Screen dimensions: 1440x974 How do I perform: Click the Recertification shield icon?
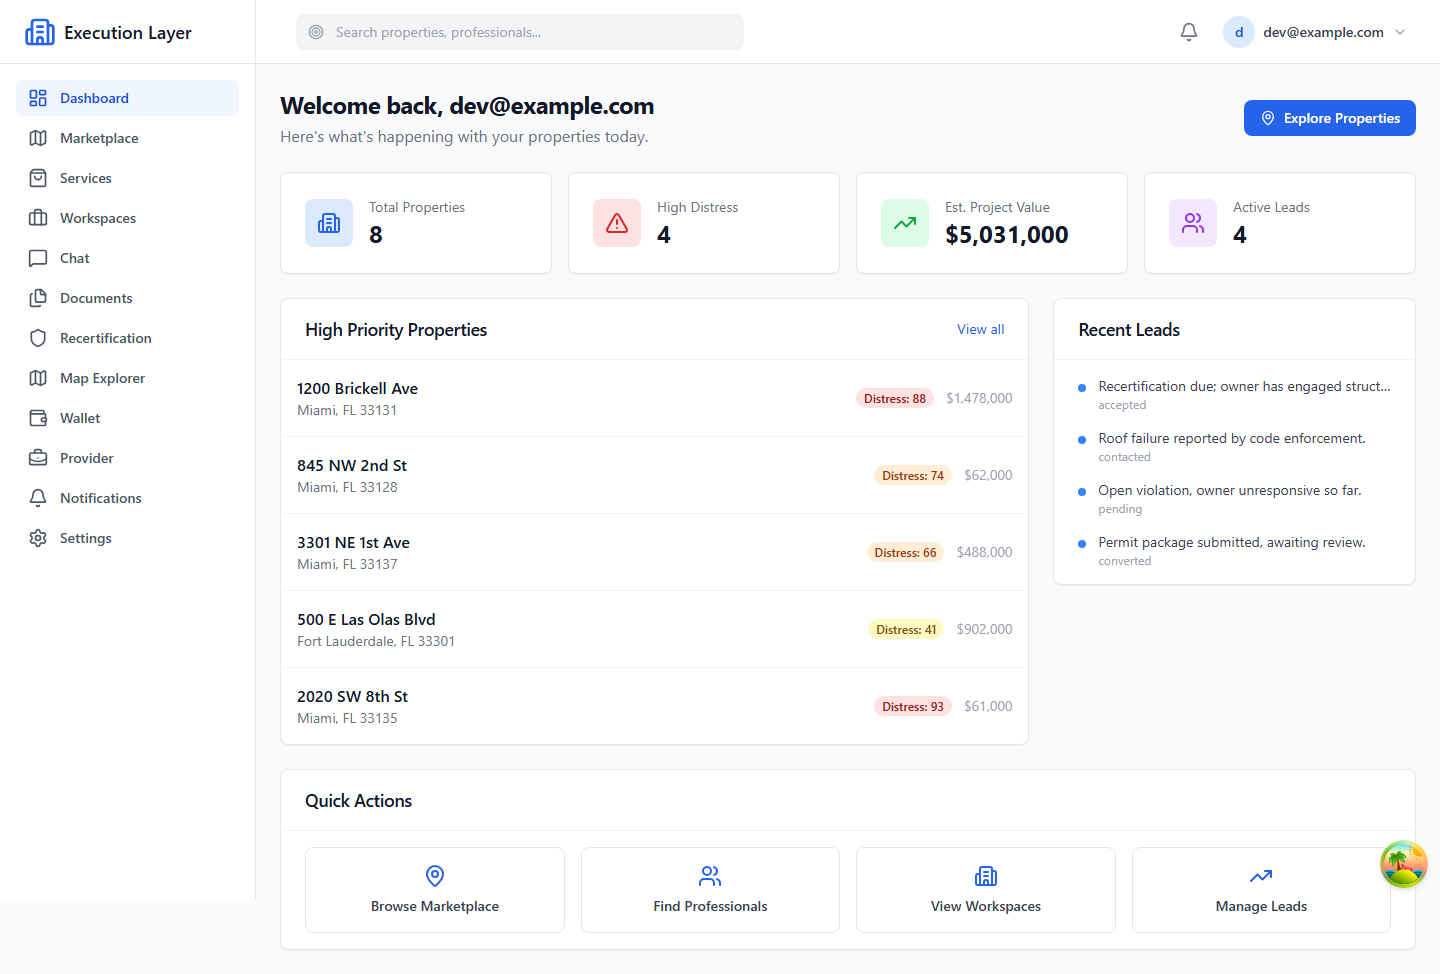coord(38,338)
